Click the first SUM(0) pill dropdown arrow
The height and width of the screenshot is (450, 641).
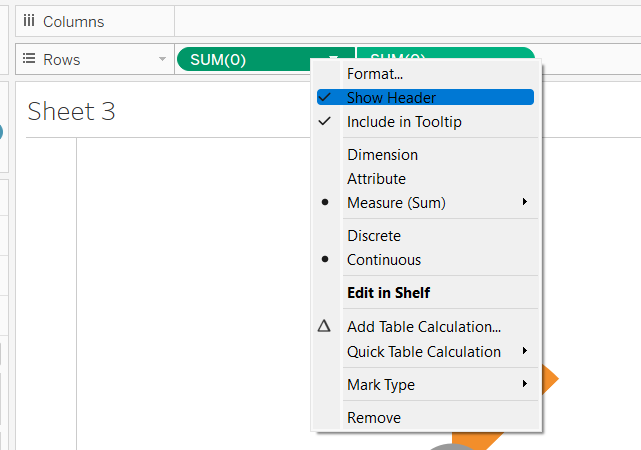(333, 60)
